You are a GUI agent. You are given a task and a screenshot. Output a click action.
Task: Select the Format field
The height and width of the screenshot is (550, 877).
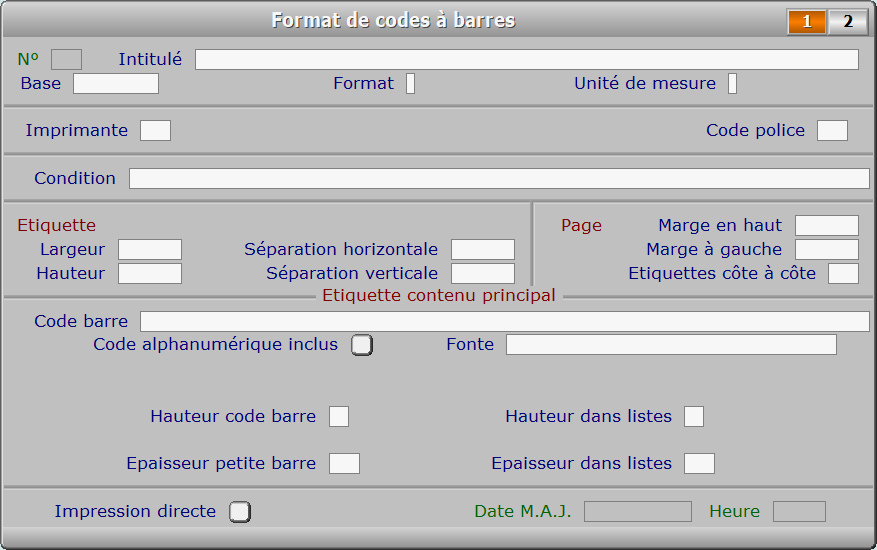tap(411, 83)
